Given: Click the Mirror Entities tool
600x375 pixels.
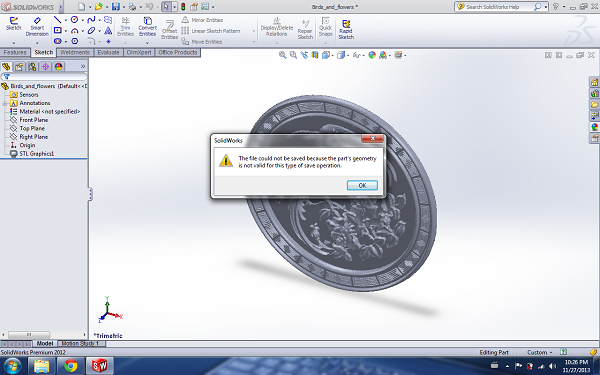Looking at the screenshot, I should click(202, 20).
